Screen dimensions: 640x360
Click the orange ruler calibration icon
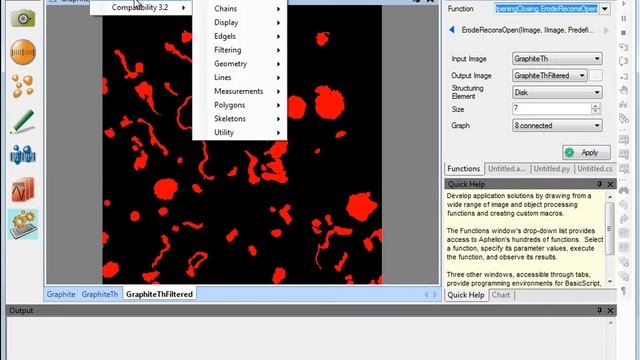pyautogui.click(x=23, y=52)
